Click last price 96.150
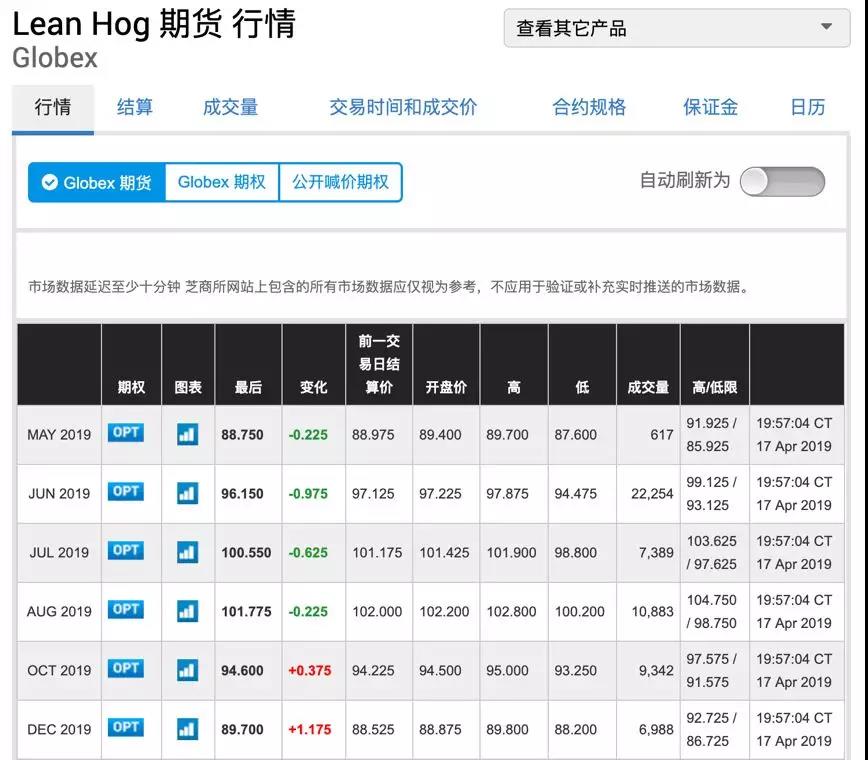The width and height of the screenshot is (868, 760). pyautogui.click(x=242, y=493)
